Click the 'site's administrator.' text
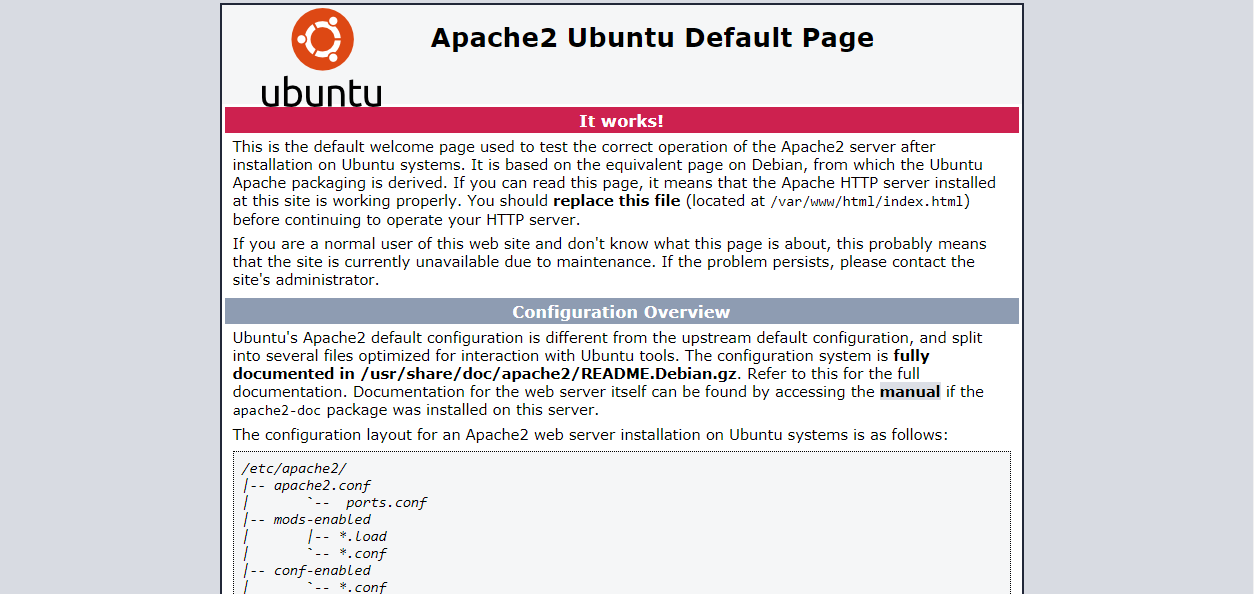The width and height of the screenshot is (1254, 594). pyautogui.click(x=306, y=280)
